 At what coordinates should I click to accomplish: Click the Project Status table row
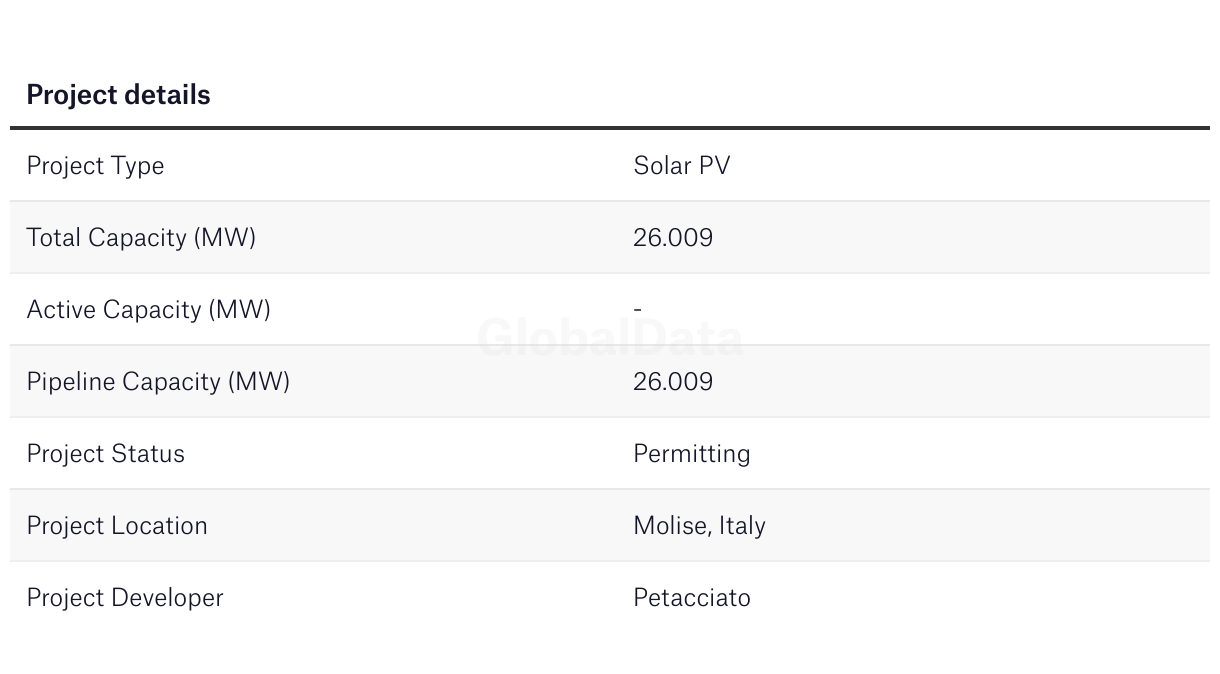coord(610,453)
